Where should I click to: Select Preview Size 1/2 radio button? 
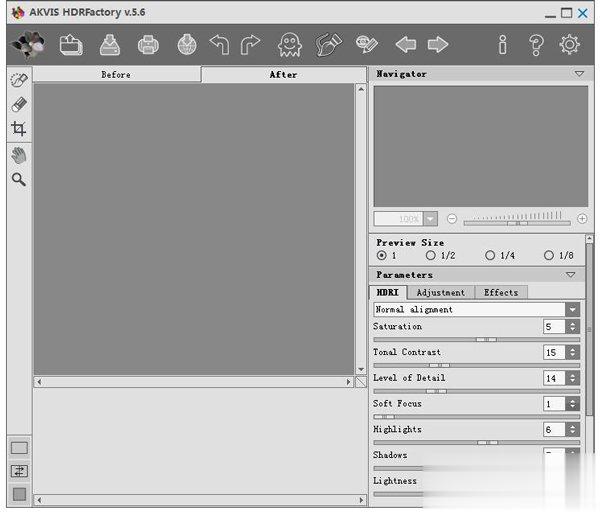(x=430, y=255)
